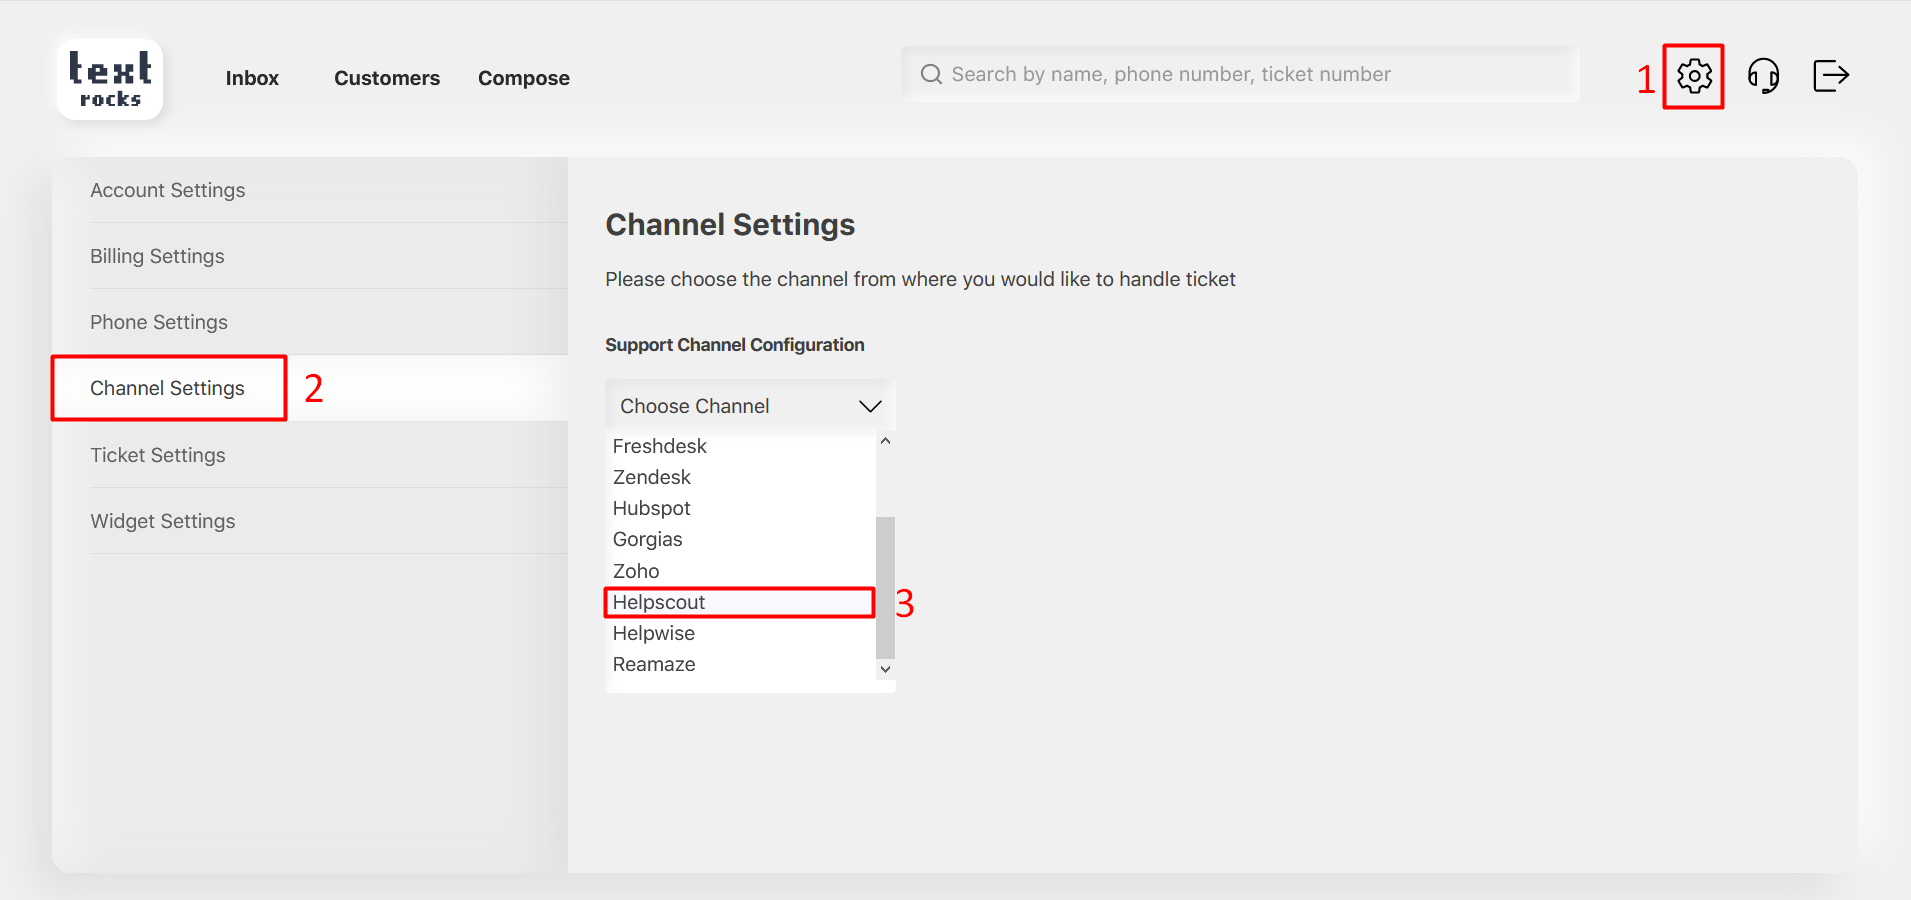Select the Hubspot channel option
The width and height of the screenshot is (1911, 900).
652,508
